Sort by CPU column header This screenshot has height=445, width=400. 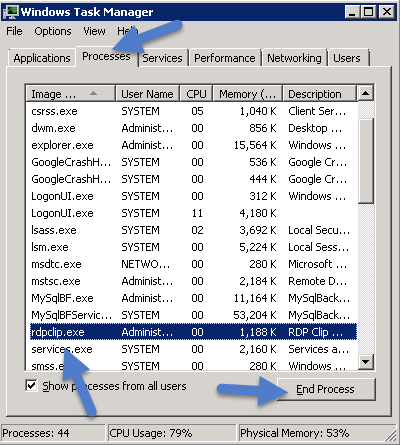(196, 94)
